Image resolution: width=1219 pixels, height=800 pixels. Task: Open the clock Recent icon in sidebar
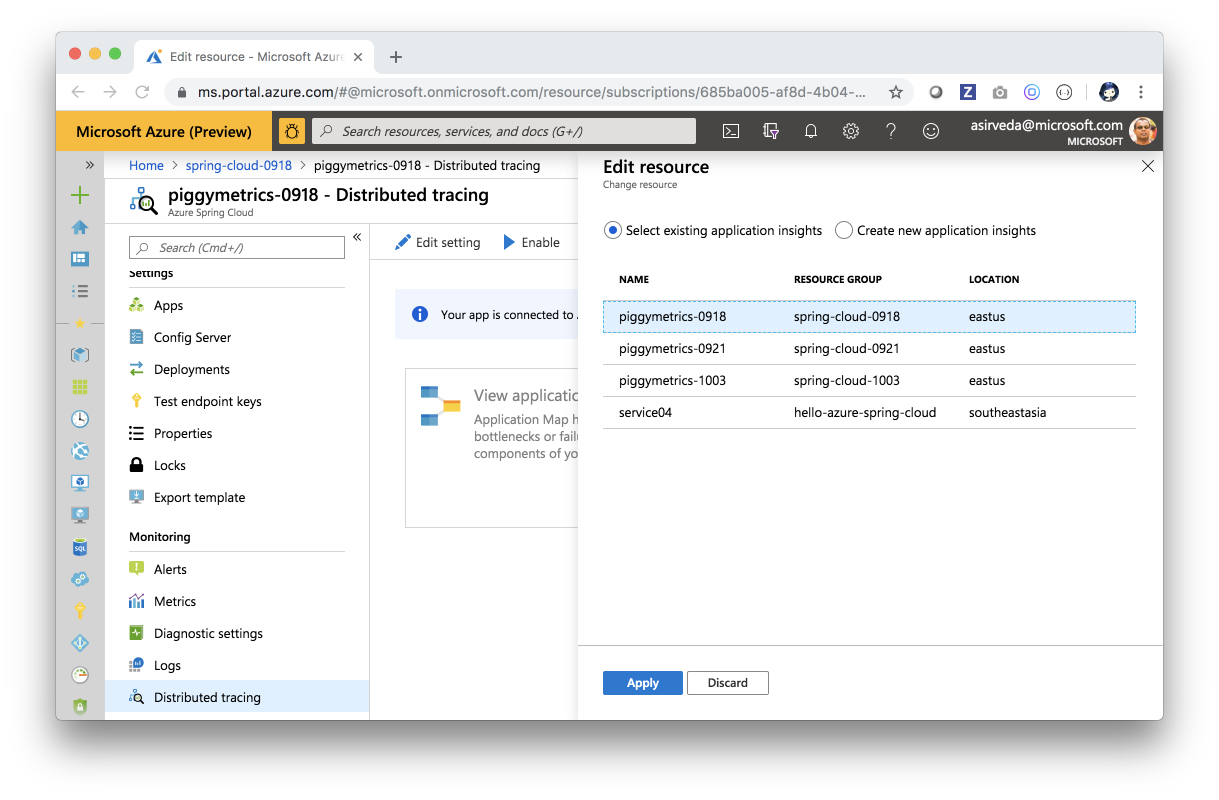80,419
